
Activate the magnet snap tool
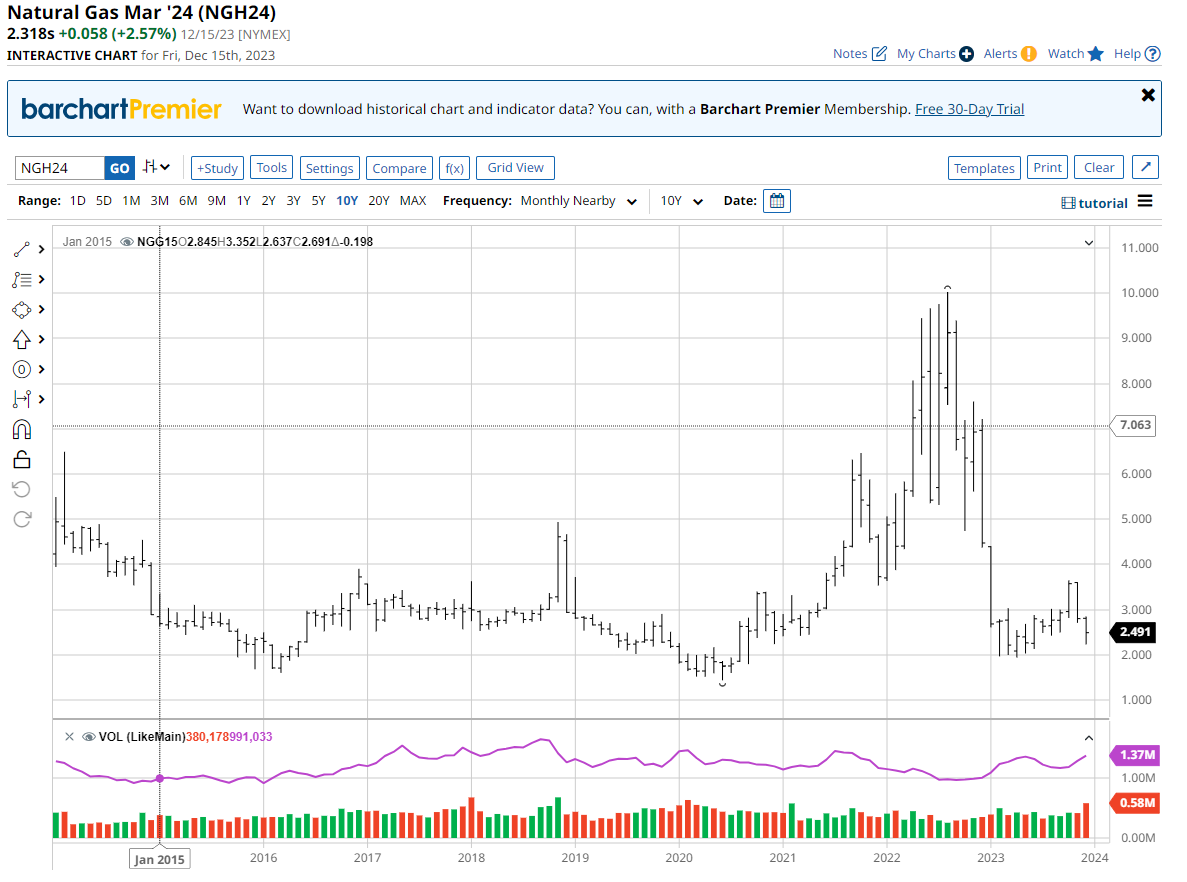pos(22,429)
